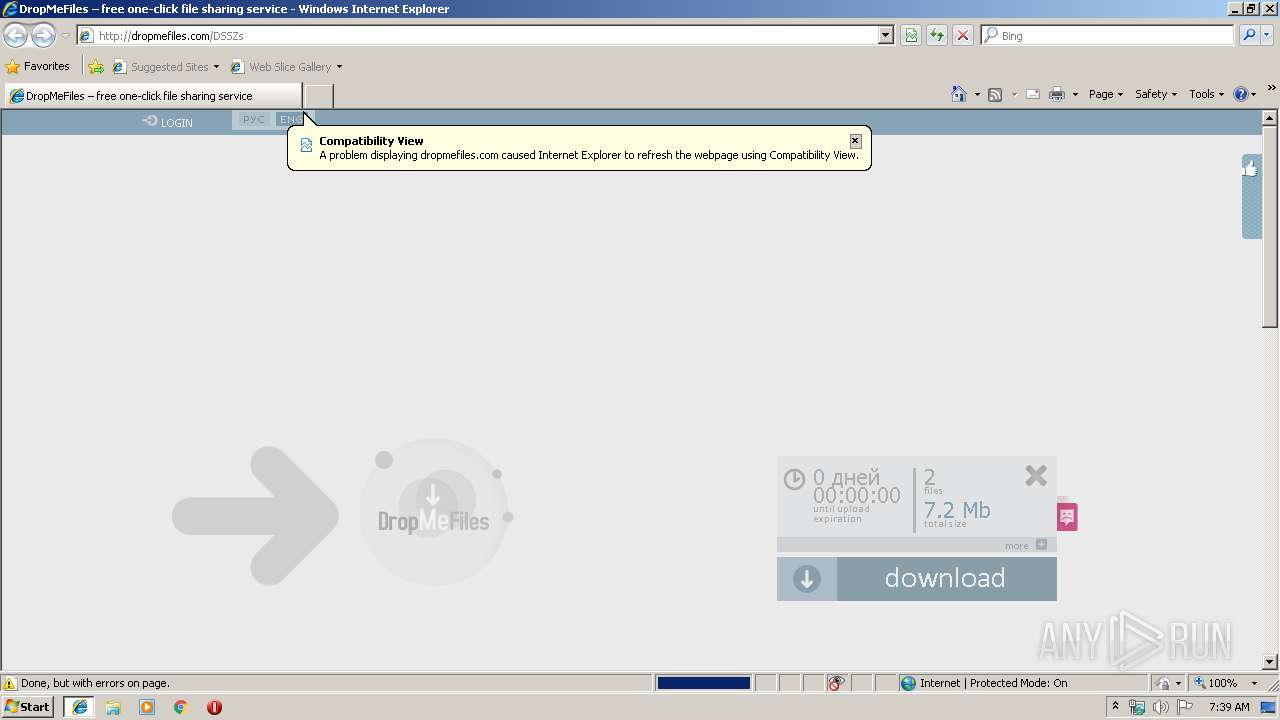
Task: Open Web Slice Gallery dropdown
Action: tap(286, 67)
